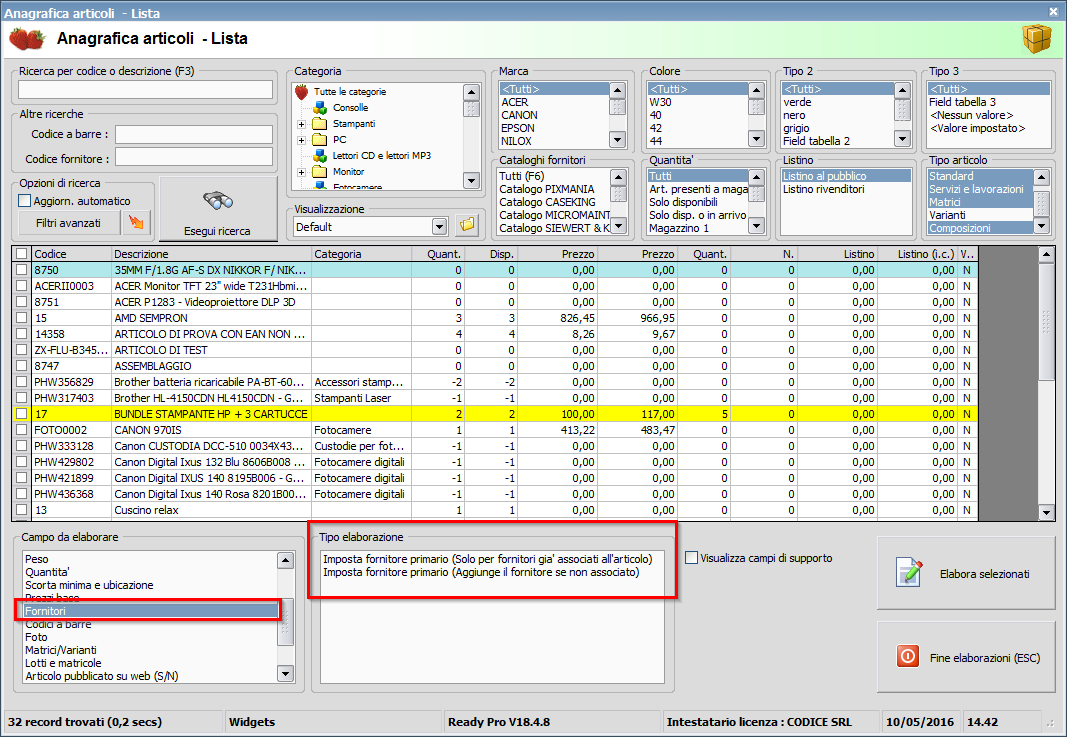The height and width of the screenshot is (737, 1067).
Task: Click Cataloghi fornitori scroll down arrow
Action: coord(618,225)
